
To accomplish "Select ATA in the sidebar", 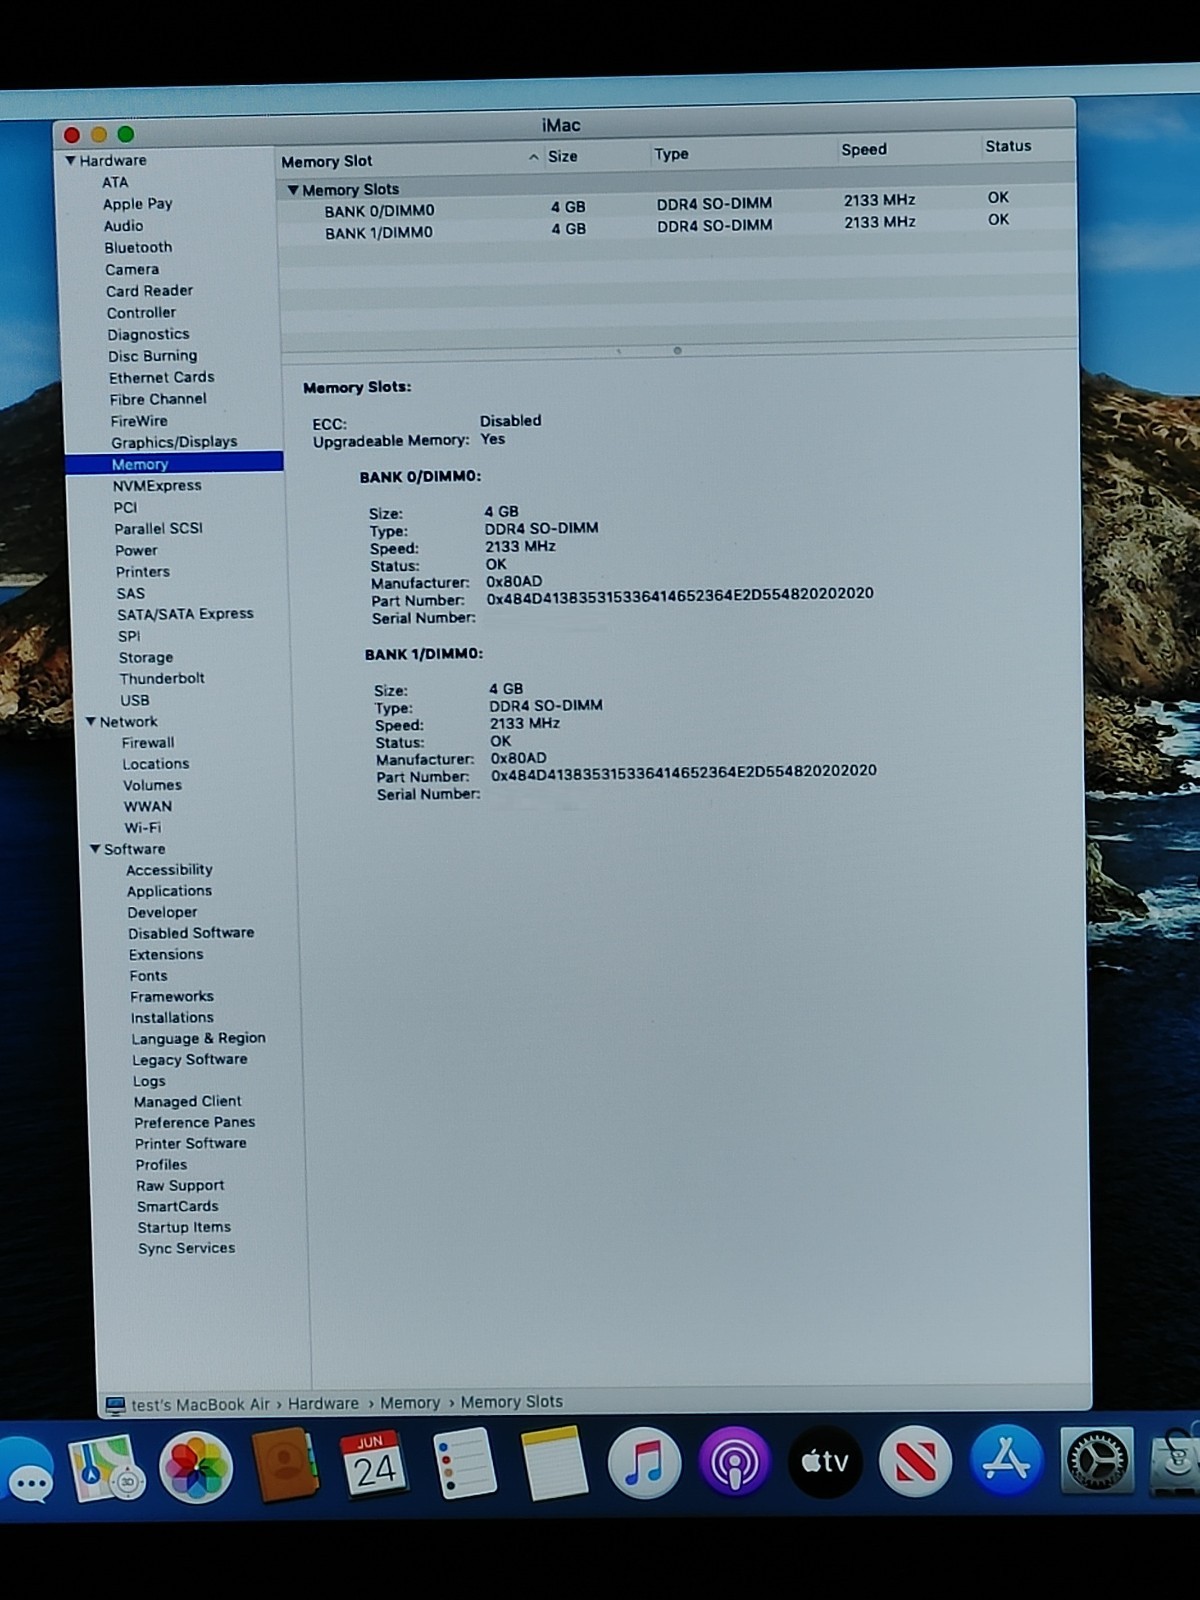I will tap(115, 182).
